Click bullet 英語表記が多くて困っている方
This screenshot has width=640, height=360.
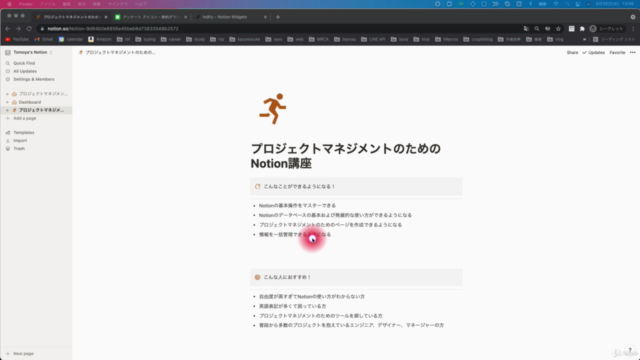tap(292, 306)
